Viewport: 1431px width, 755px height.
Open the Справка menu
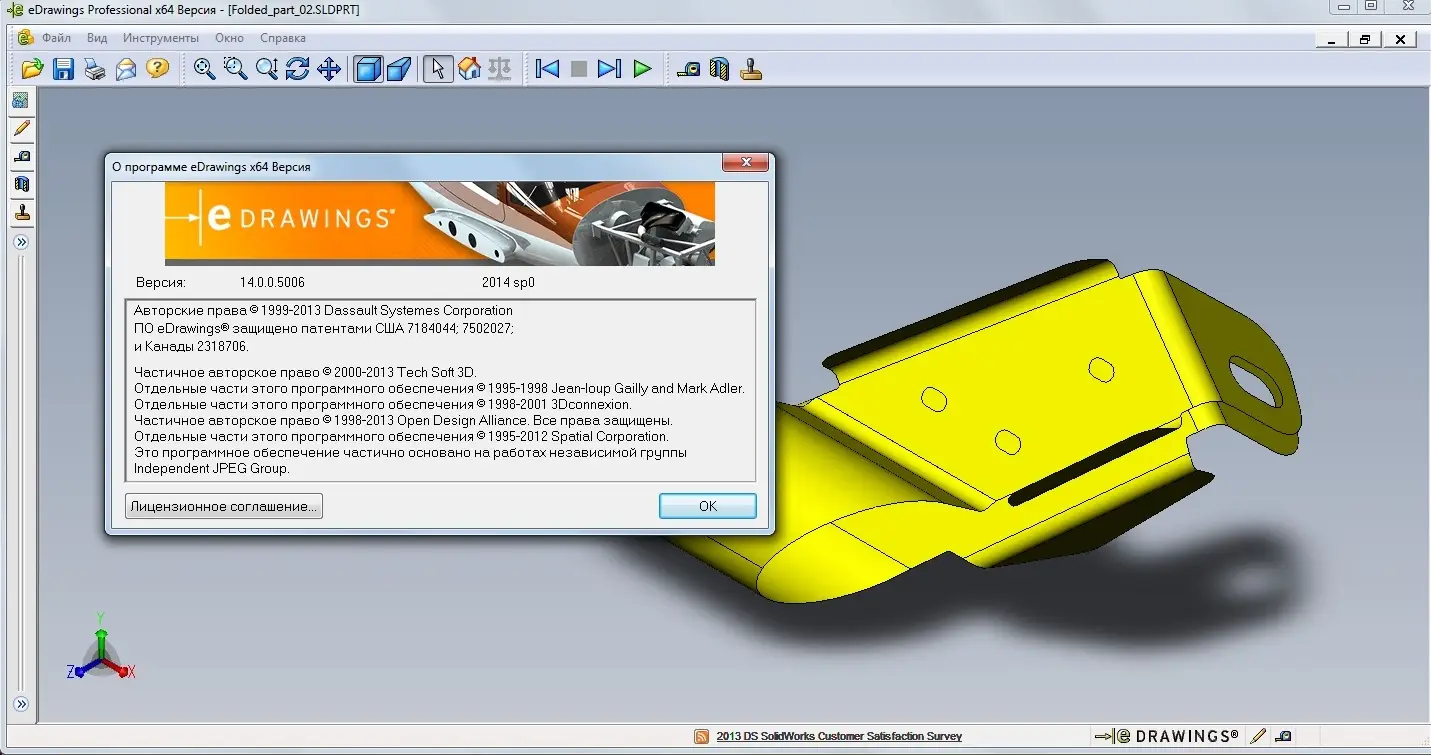point(282,38)
